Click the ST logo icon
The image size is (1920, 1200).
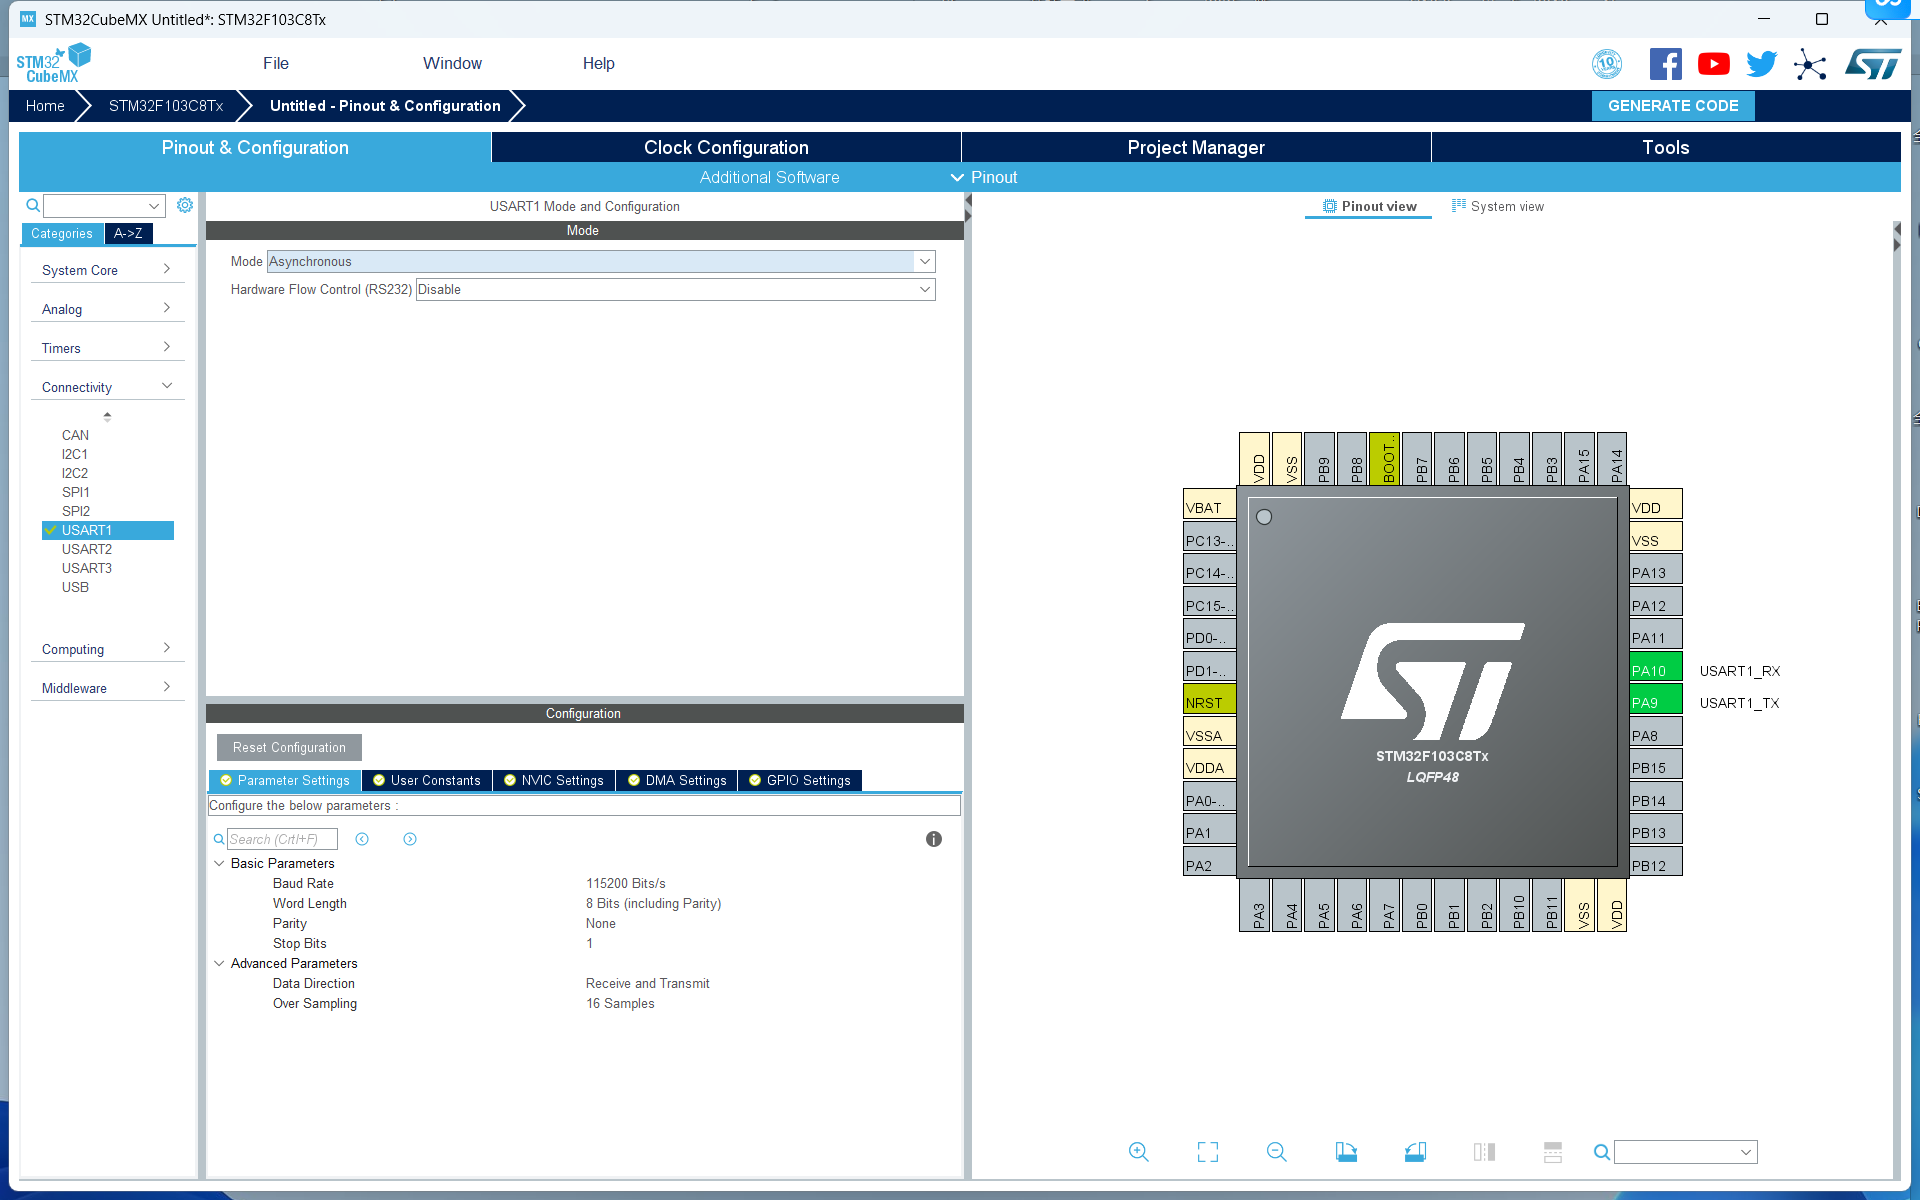[1872, 64]
